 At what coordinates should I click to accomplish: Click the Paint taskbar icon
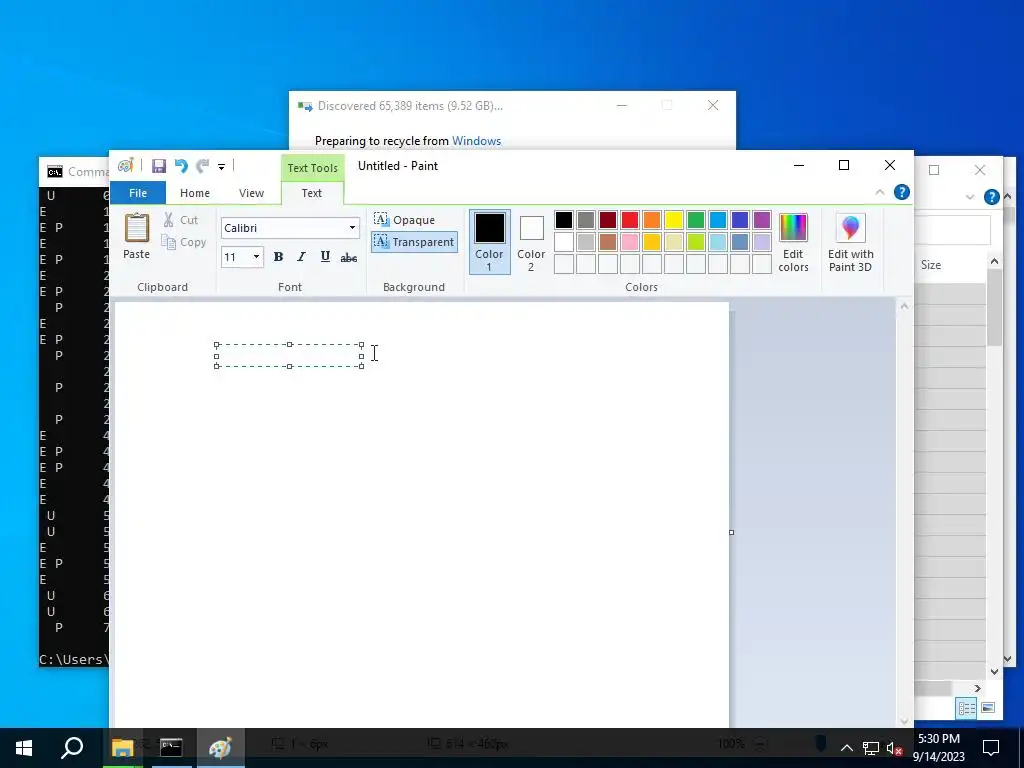220,748
